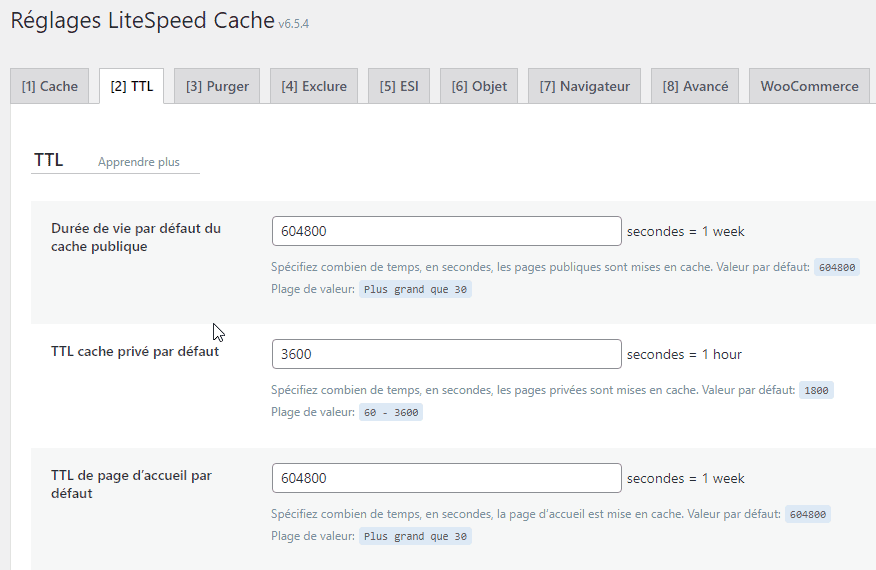876x570 pixels.
Task: Focus the homepage TTL input field
Action: click(x=446, y=478)
